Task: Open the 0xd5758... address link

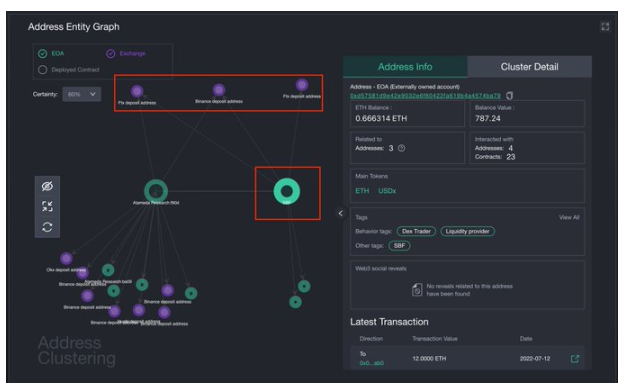Action: point(425,95)
